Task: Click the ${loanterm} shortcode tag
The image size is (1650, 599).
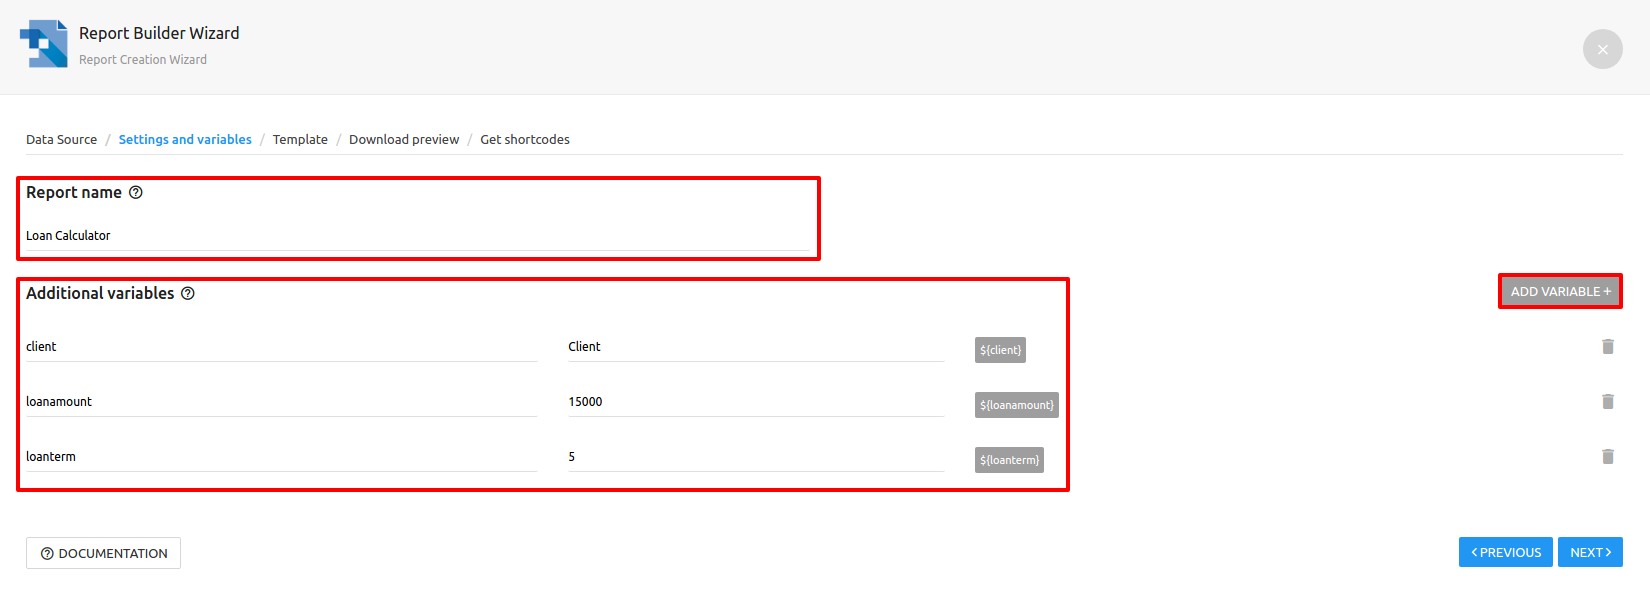Action: coord(1009,460)
